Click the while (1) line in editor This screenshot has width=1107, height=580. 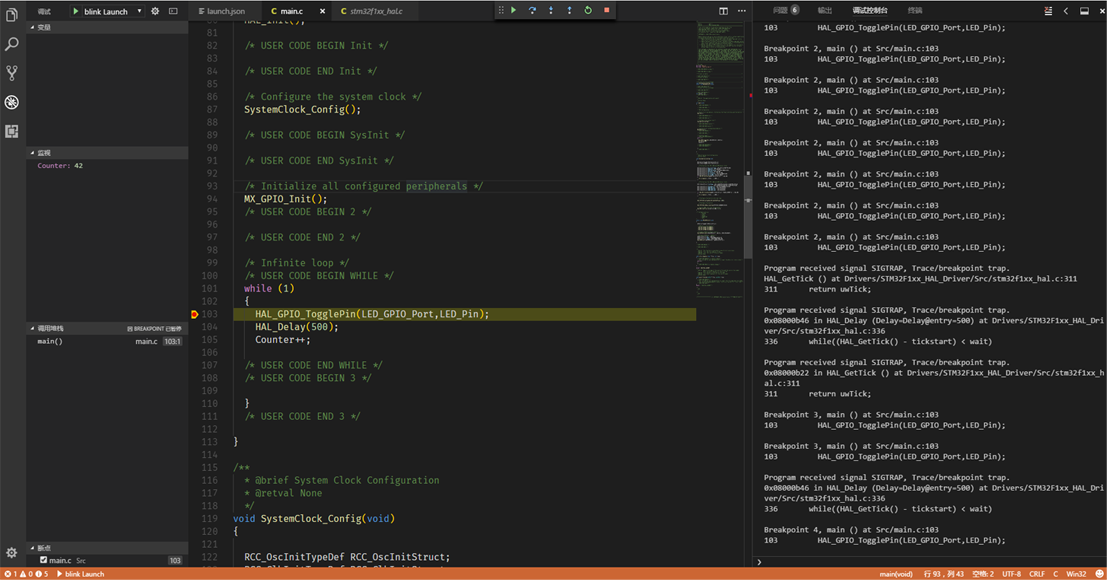coord(269,289)
